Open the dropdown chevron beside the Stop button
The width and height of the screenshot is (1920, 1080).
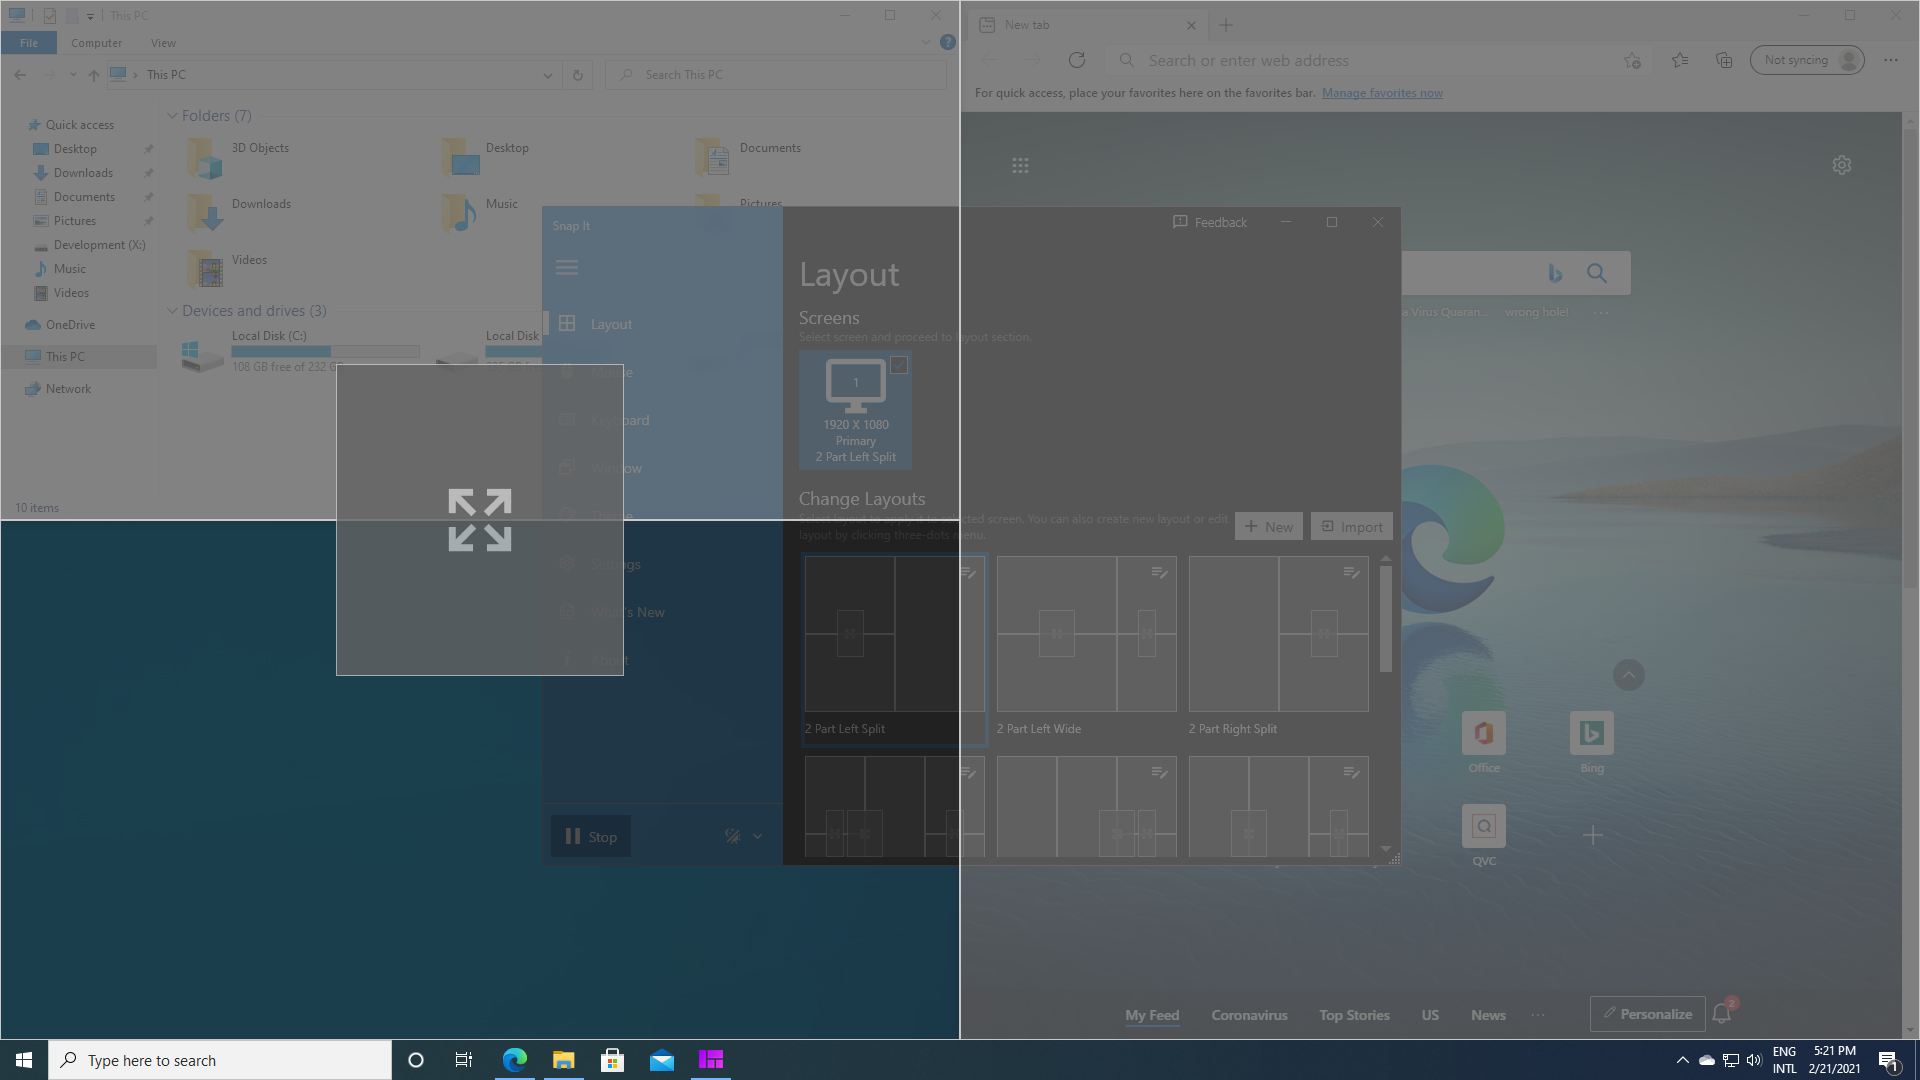click(x=757, y=836)
